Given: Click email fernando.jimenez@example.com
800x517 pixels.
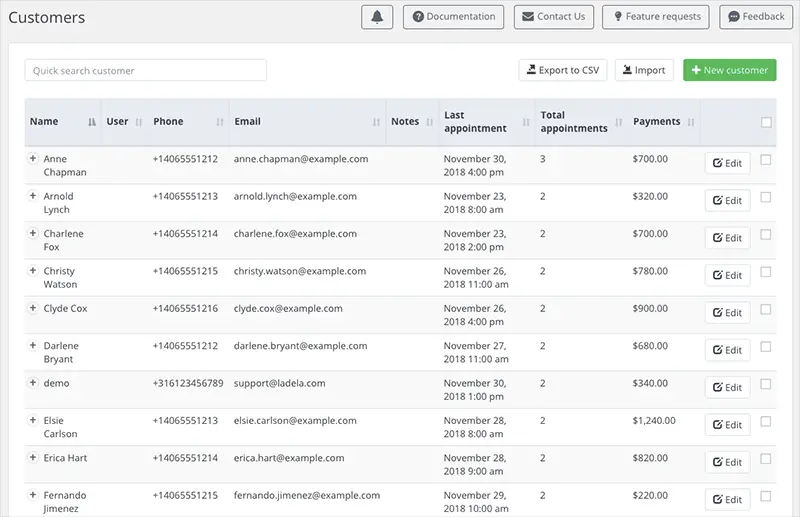Looking at the screenshot, I should [307, 496].
